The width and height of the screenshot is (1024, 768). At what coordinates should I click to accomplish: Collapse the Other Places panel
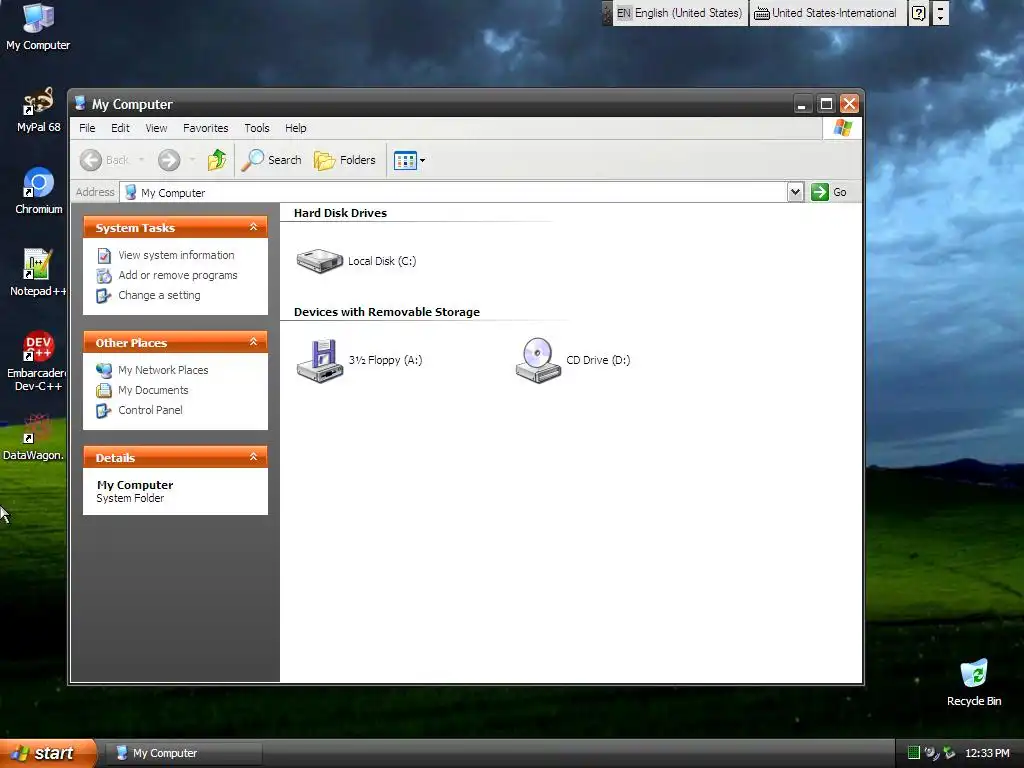(253, 342)
